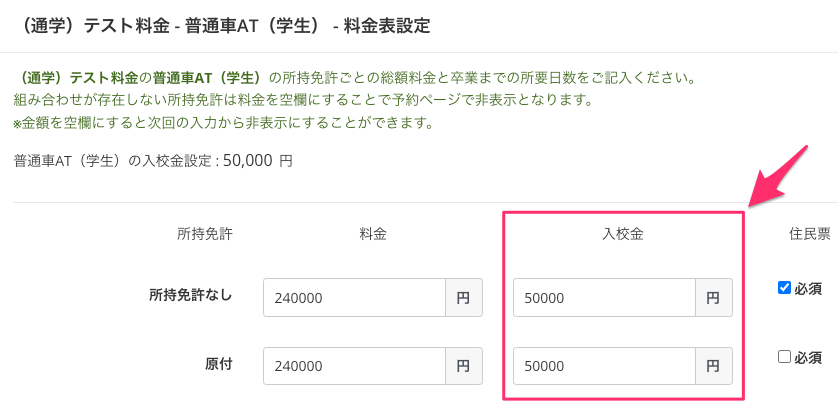Click 必須 label next to checked checkbox
Image resolution: width=838 pixels, height=401 pixels.
coord(808,289)
